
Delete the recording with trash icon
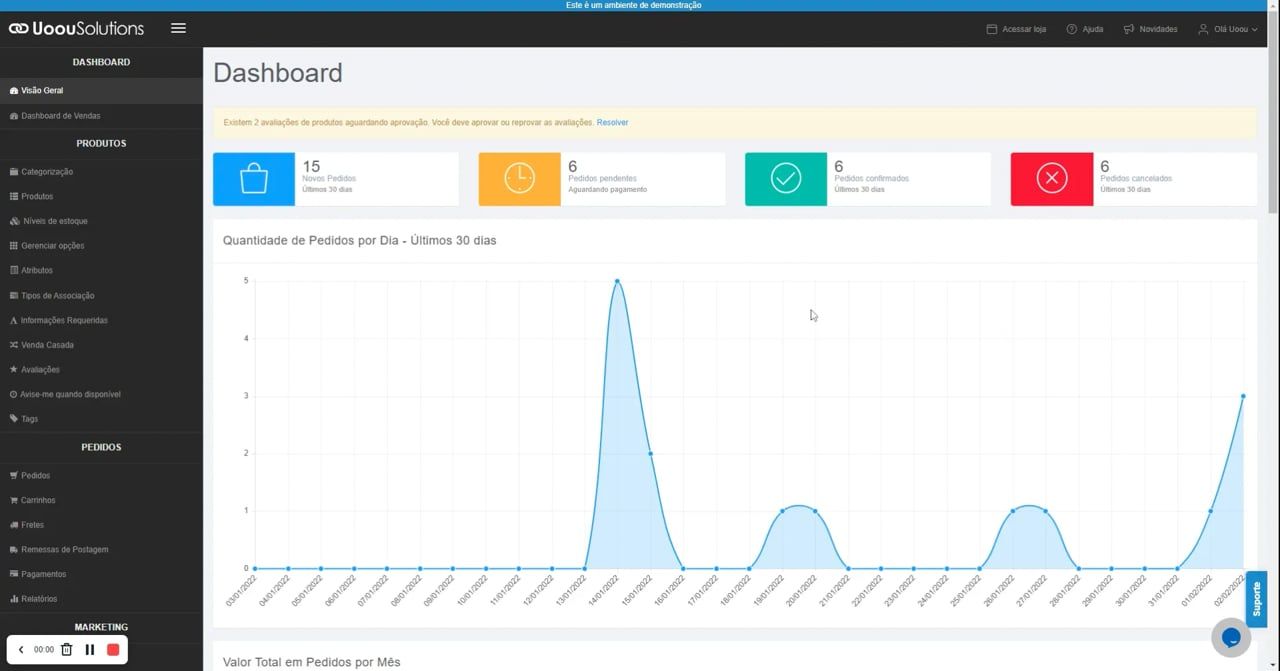tap(67, 650)
